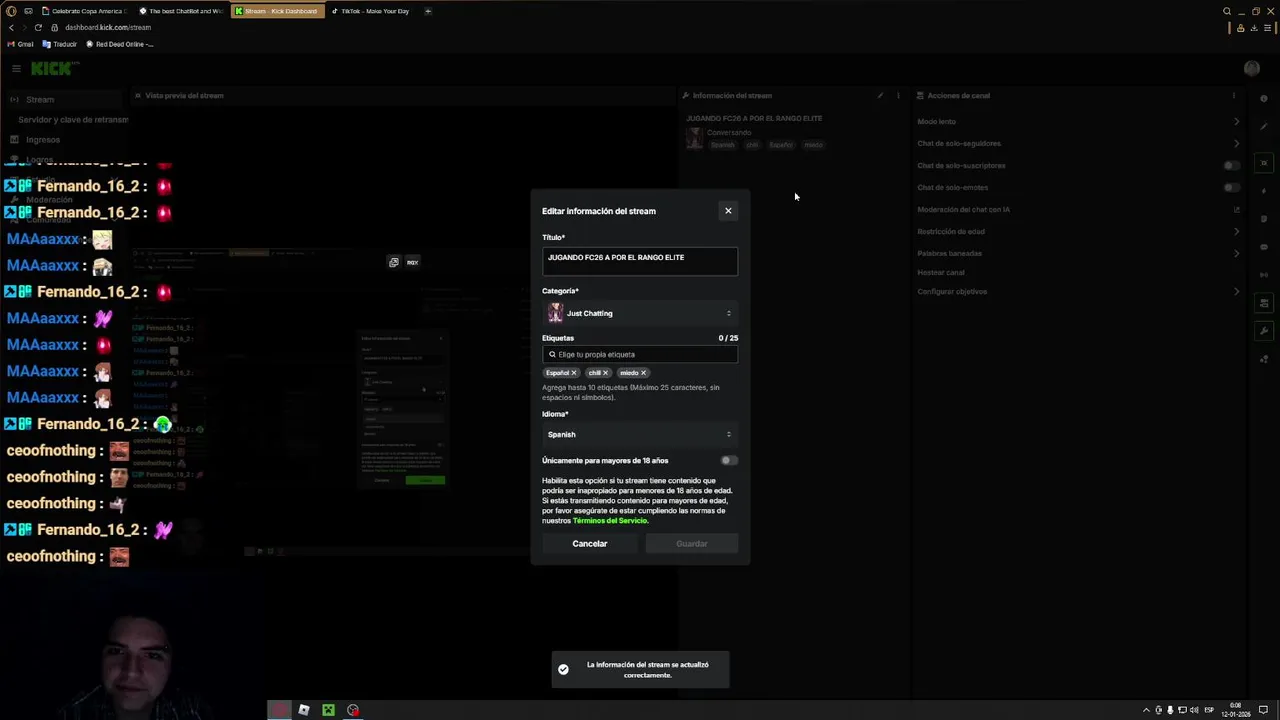This screenshot has height=720, width=1280.
Task: Reload the page
Action: tap(38, 28)
